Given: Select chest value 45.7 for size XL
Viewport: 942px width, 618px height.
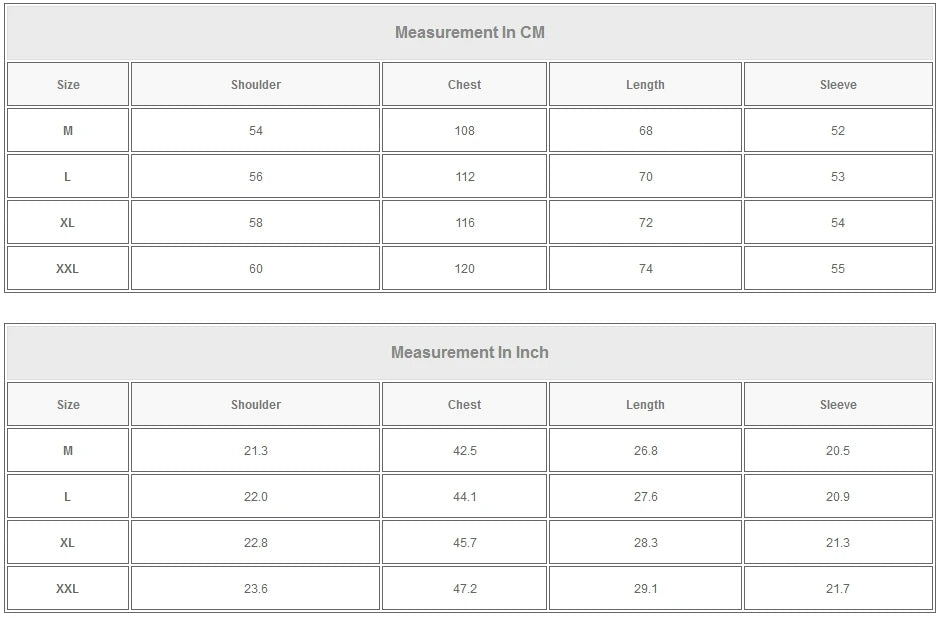Looking at the screenshot, I should pyautogui.click(x=465, y=543).
